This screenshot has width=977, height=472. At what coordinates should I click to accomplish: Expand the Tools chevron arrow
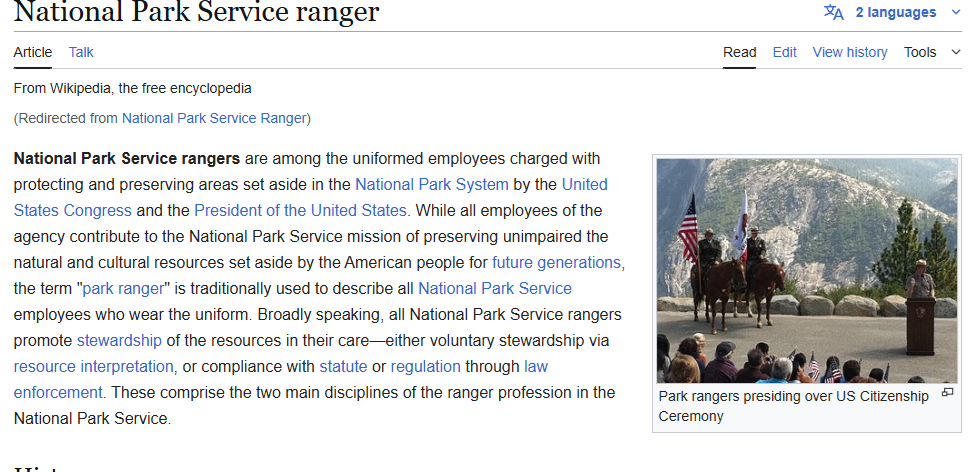(x=956, y=52)
